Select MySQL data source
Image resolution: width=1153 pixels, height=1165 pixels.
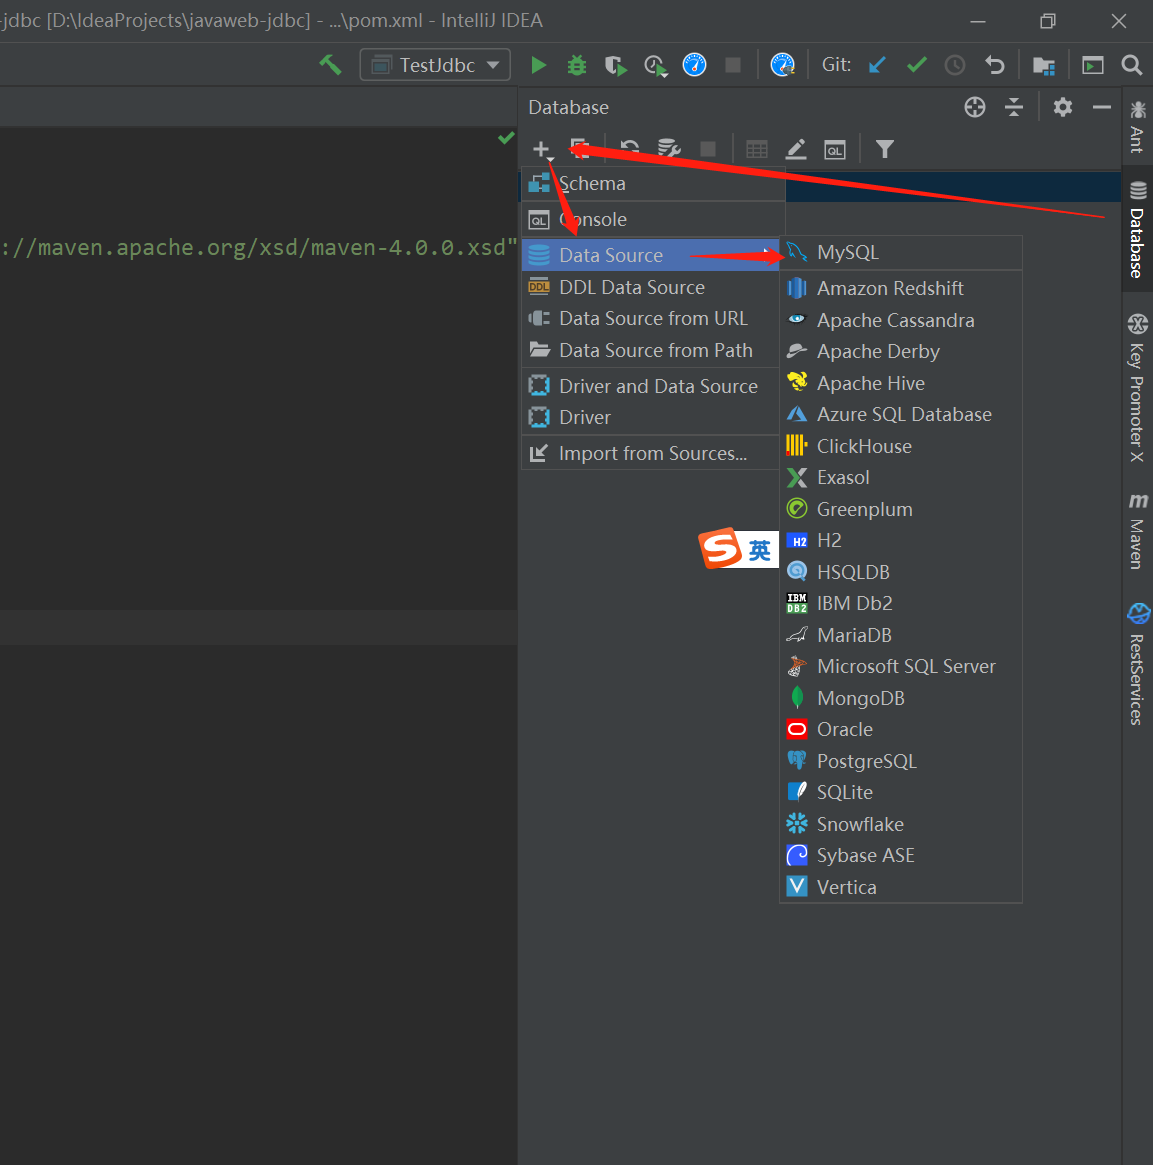pos(901,253)
